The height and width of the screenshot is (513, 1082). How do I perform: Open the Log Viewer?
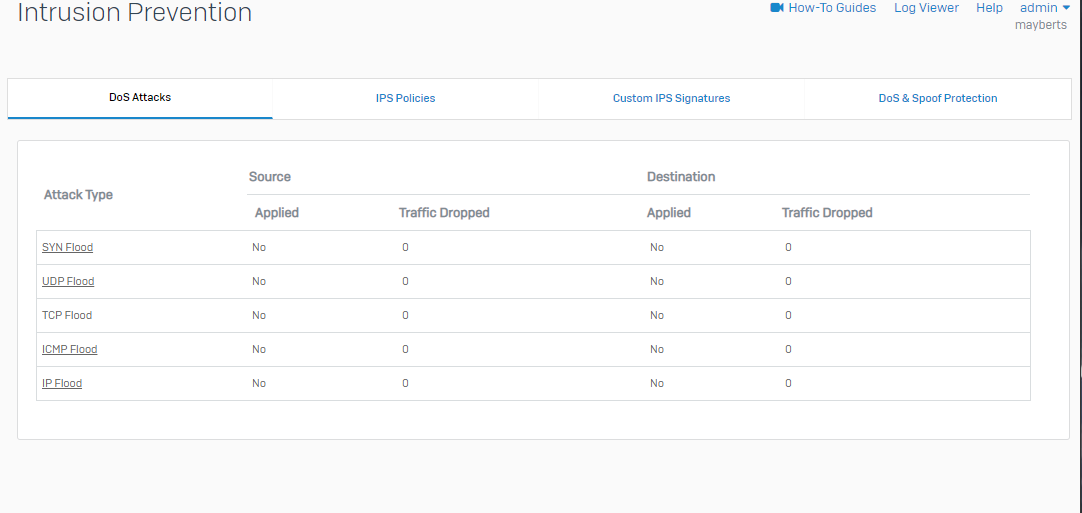(x=926, y=8)
